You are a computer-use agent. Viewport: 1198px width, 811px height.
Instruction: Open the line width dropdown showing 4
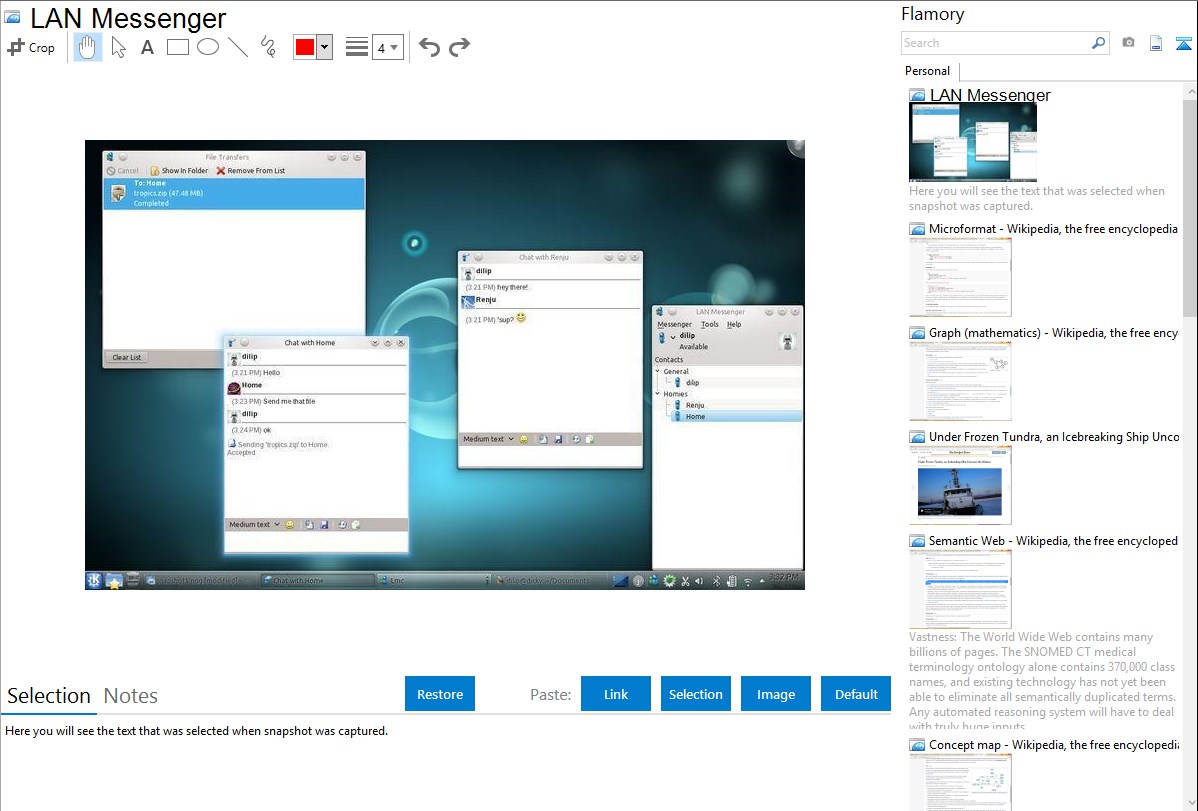387,47
